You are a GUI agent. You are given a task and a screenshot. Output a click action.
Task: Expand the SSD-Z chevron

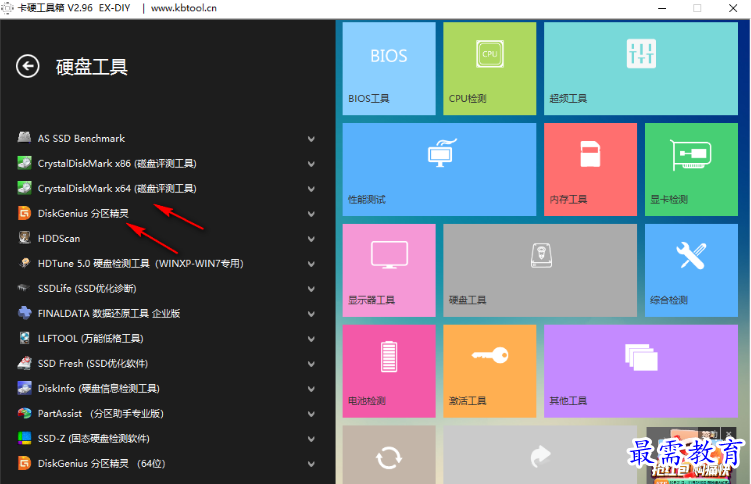311,439
